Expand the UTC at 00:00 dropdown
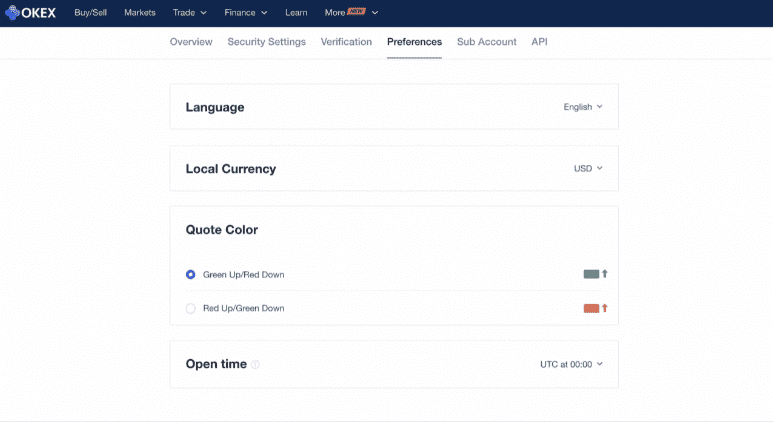 (571, 365)
